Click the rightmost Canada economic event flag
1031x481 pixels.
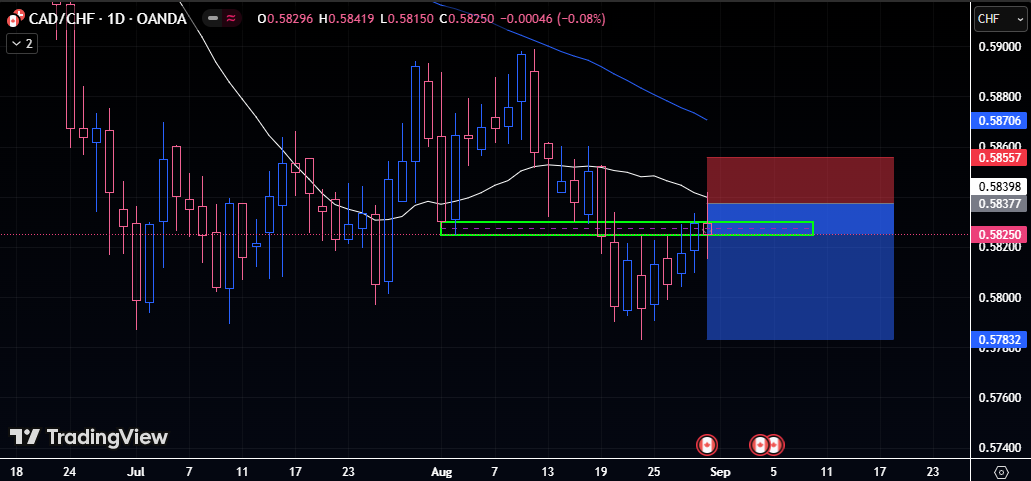774,446
